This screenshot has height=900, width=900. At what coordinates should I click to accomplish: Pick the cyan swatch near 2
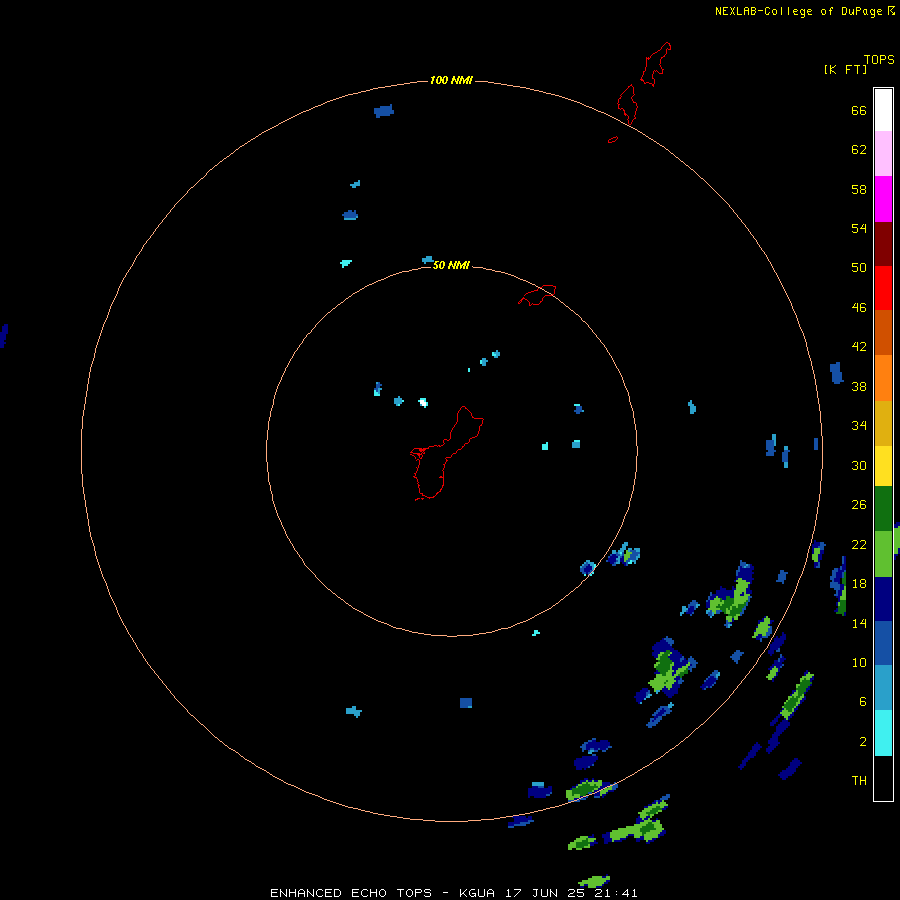pos(883,733)
